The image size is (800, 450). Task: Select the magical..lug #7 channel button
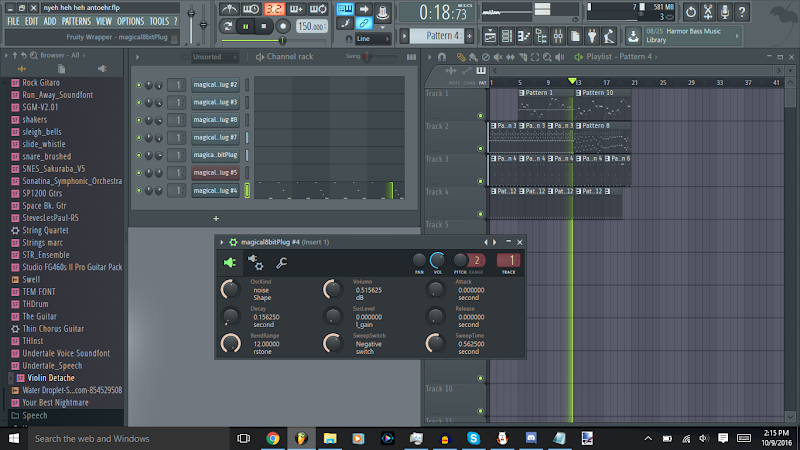[215, 137]
